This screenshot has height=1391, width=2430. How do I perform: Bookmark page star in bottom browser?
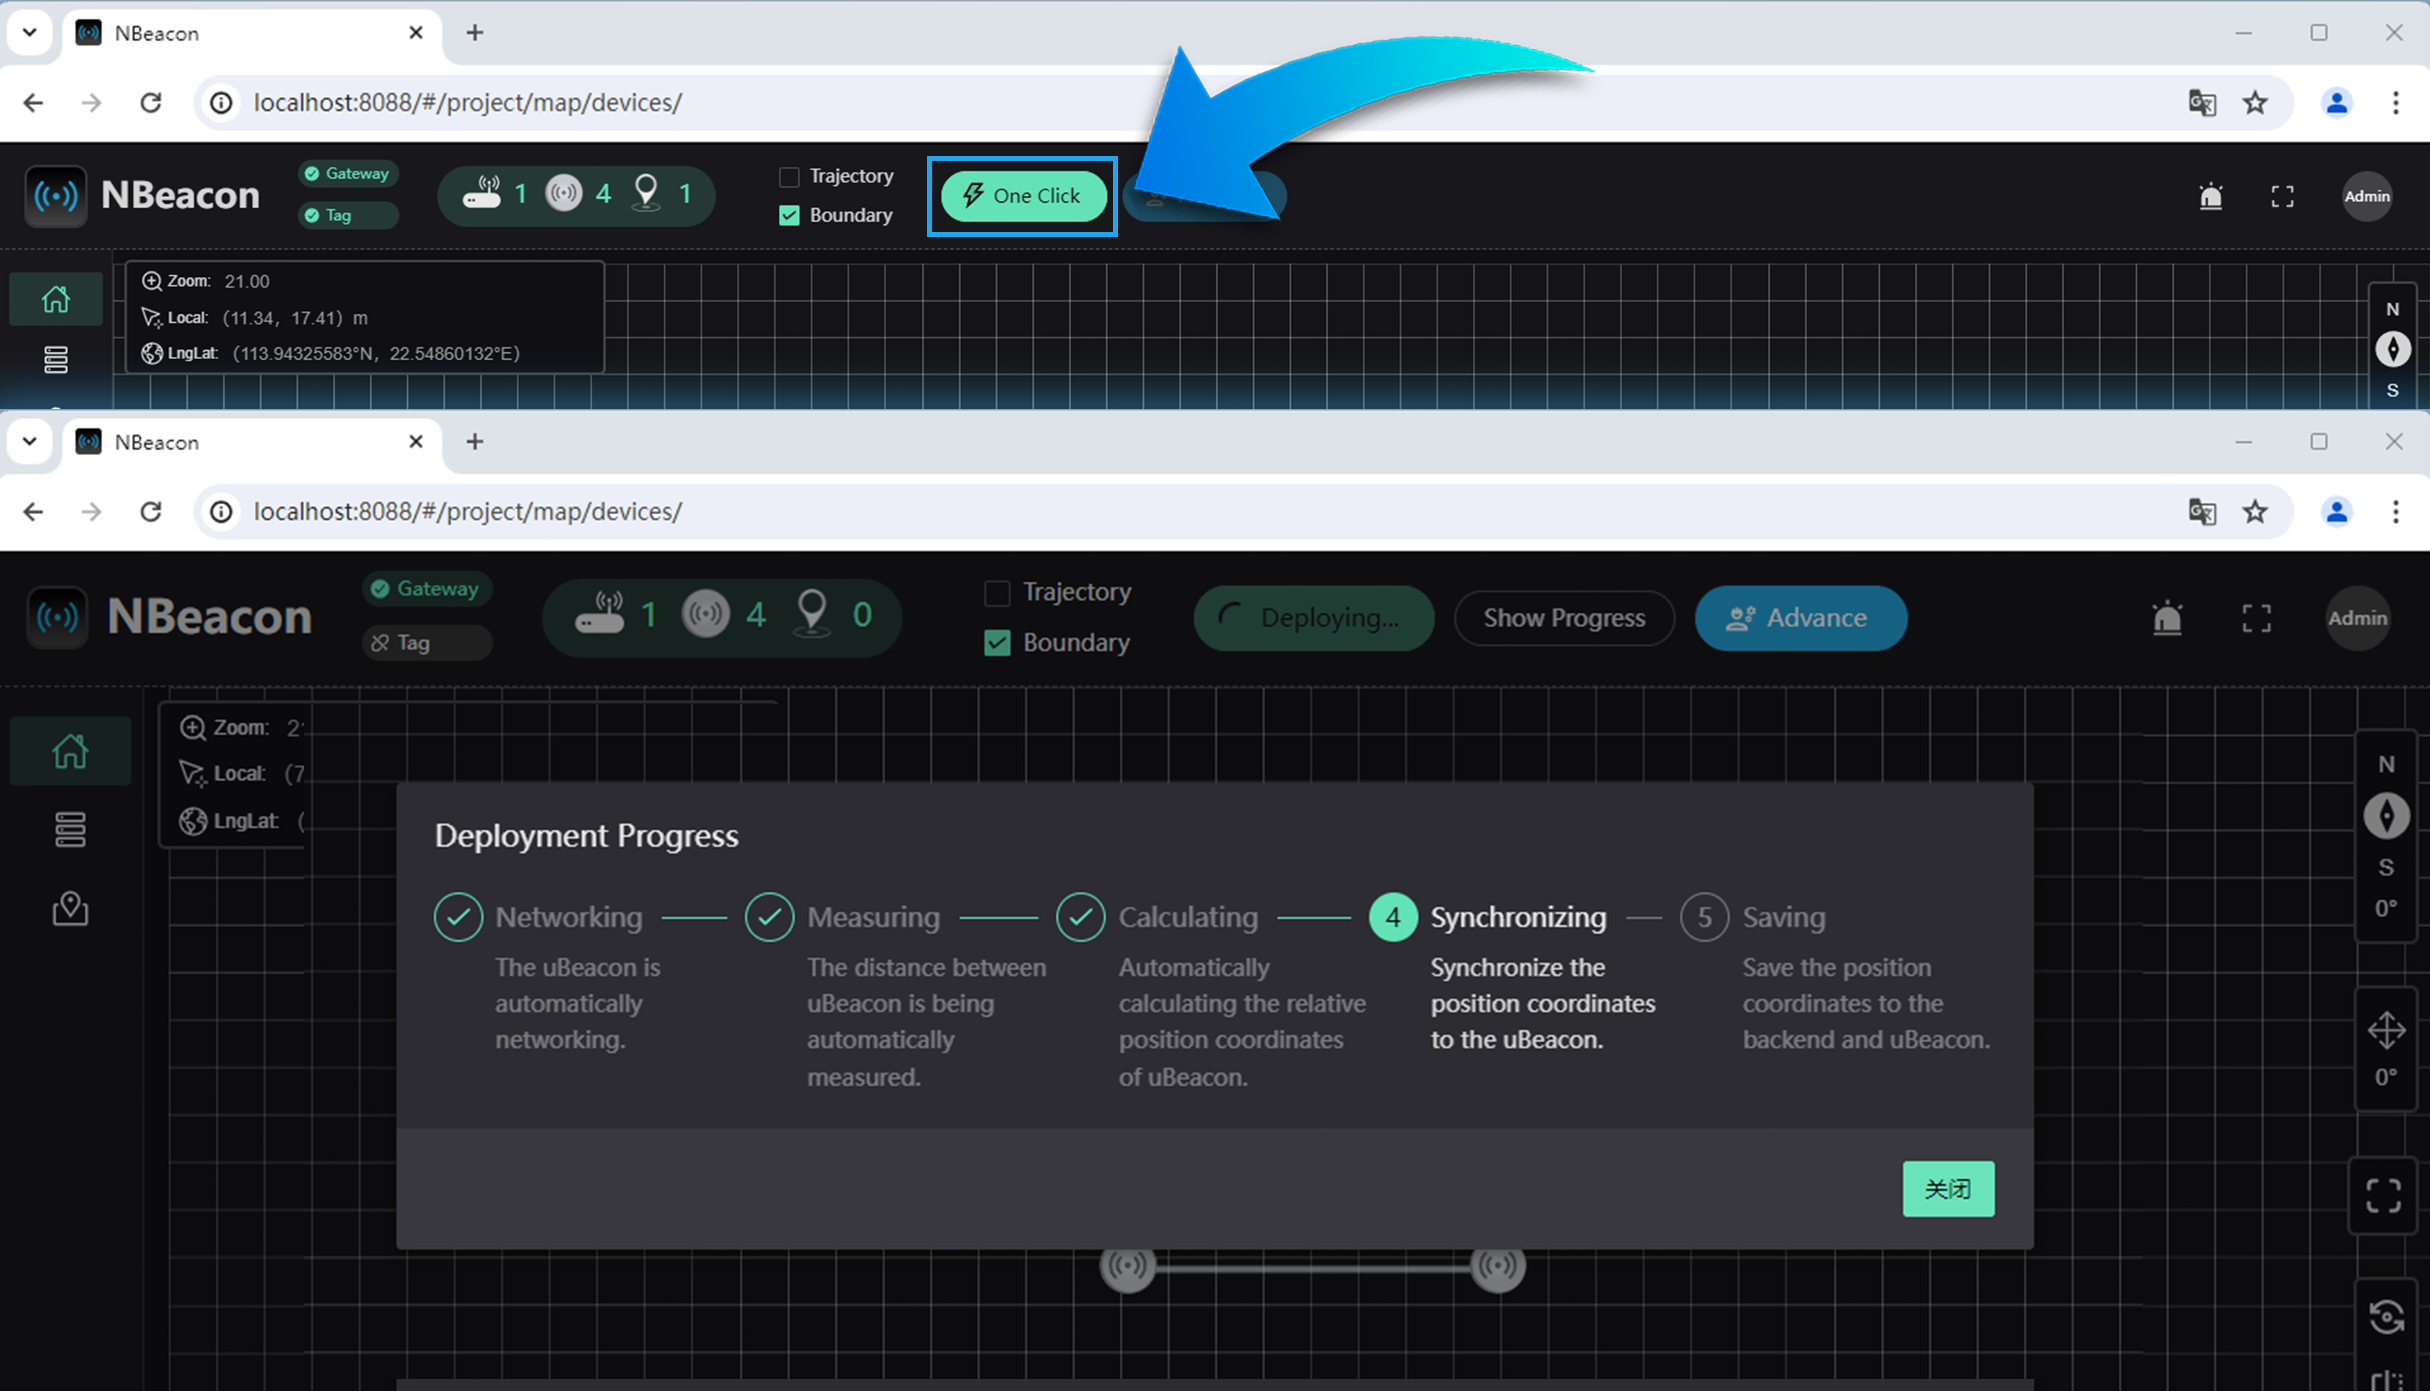coord(2255,511)
